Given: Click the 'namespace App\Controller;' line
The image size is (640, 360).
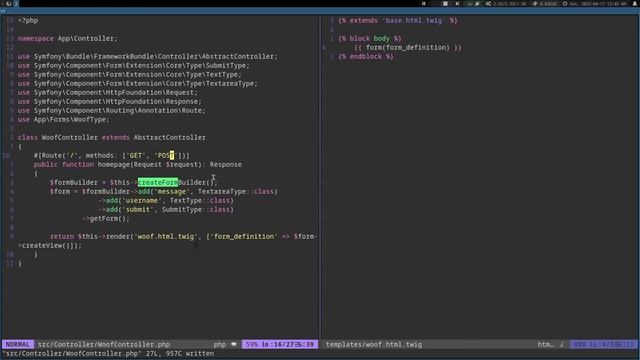Looking at the screenshot, I should 67,38.
